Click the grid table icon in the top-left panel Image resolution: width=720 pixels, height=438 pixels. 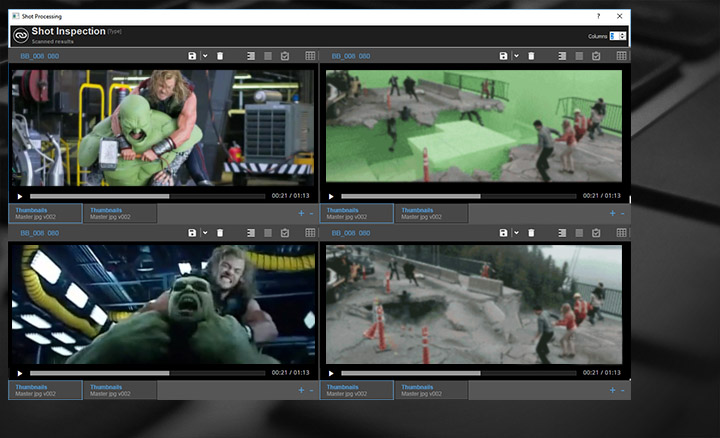(310, 56)
